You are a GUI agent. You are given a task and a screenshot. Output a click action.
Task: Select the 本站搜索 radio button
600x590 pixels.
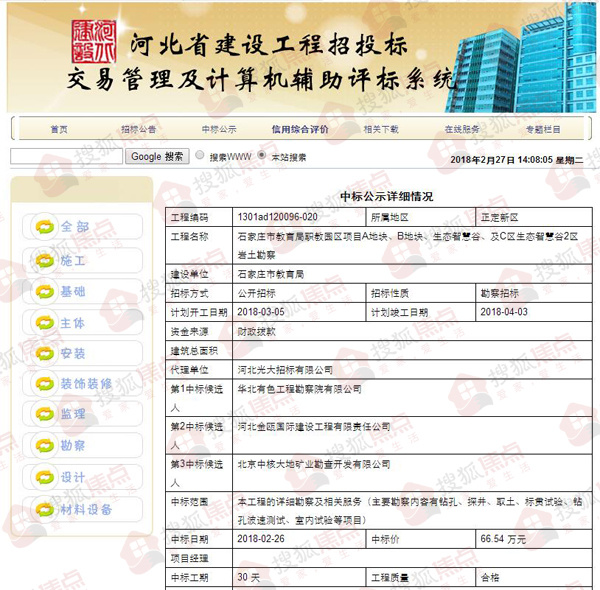point(262,155)
